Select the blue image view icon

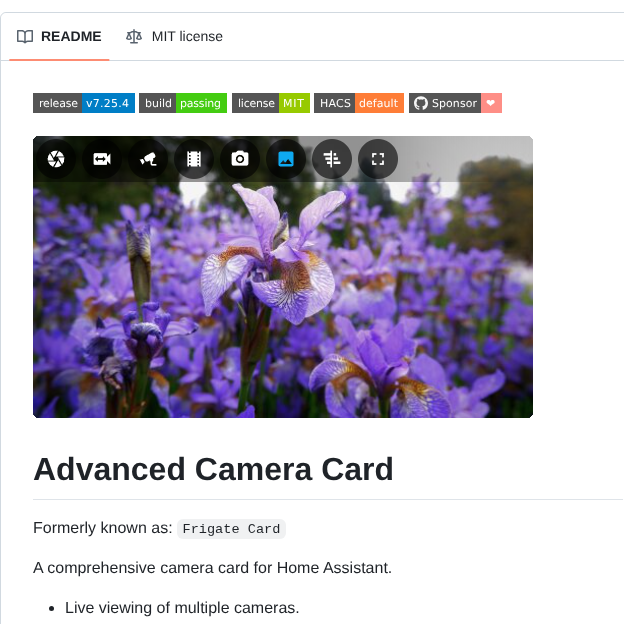(286, 159)
